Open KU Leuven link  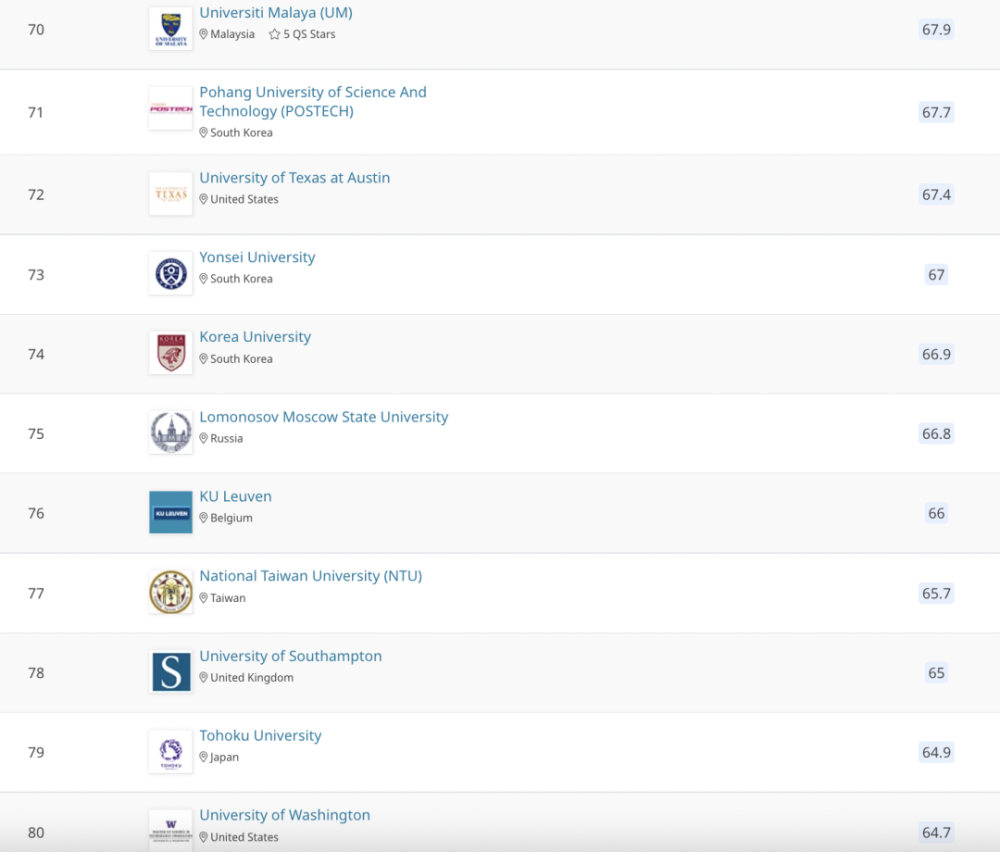[235, 496]
